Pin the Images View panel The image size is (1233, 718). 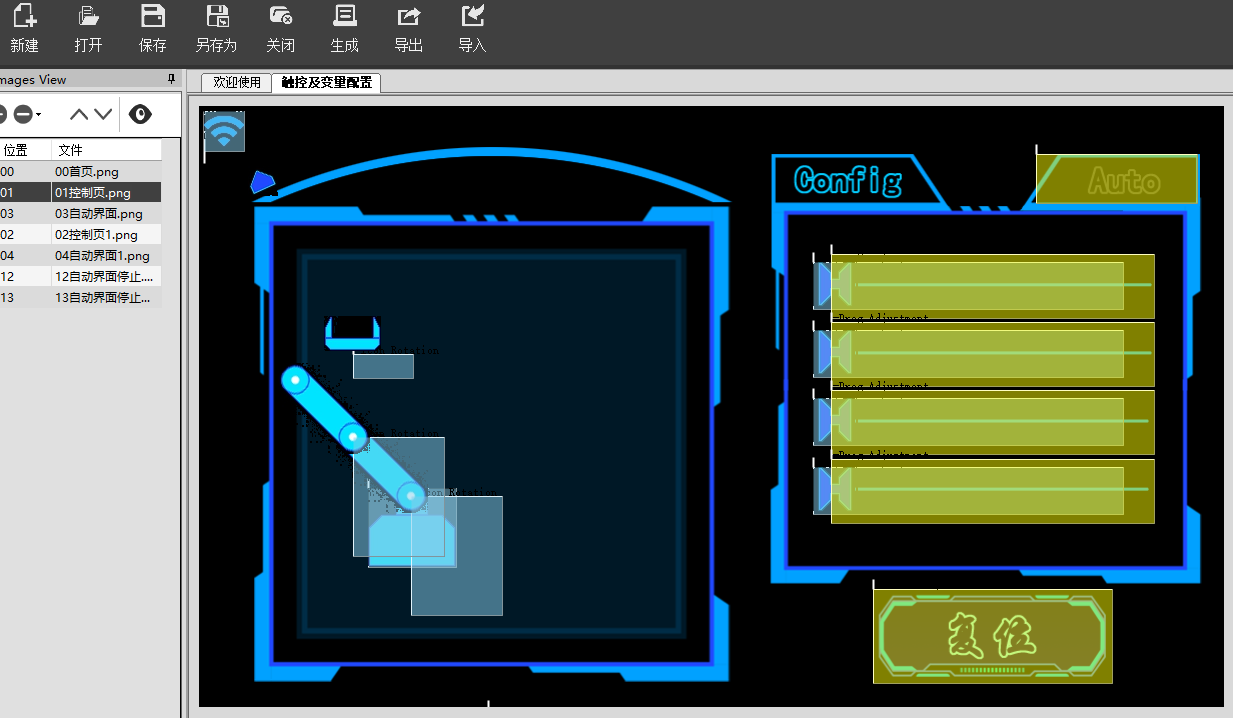click(x=171, y=79)
